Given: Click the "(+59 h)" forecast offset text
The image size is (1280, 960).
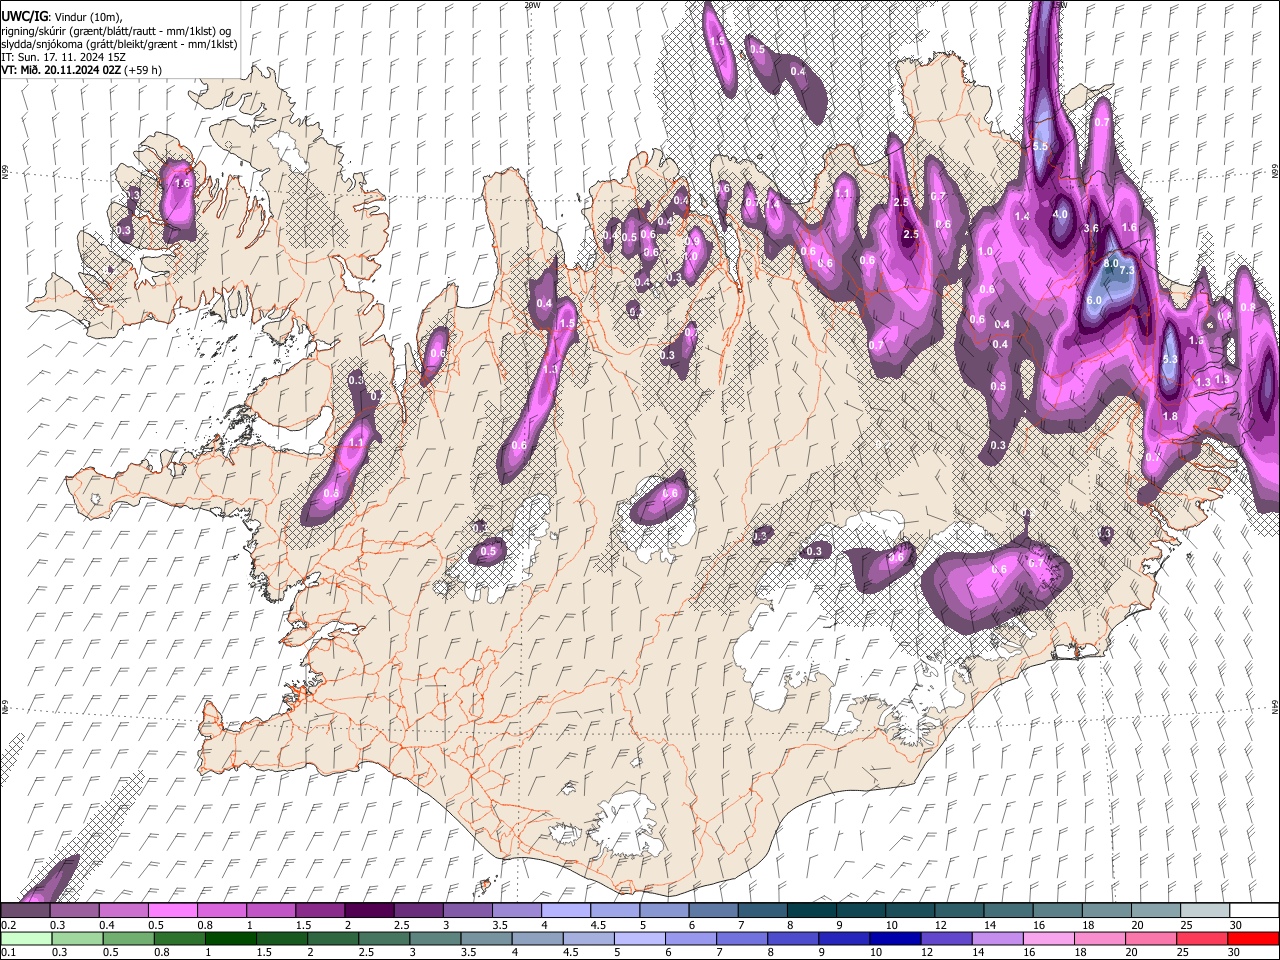Looking at the screenshot, I should pos(143,70).
